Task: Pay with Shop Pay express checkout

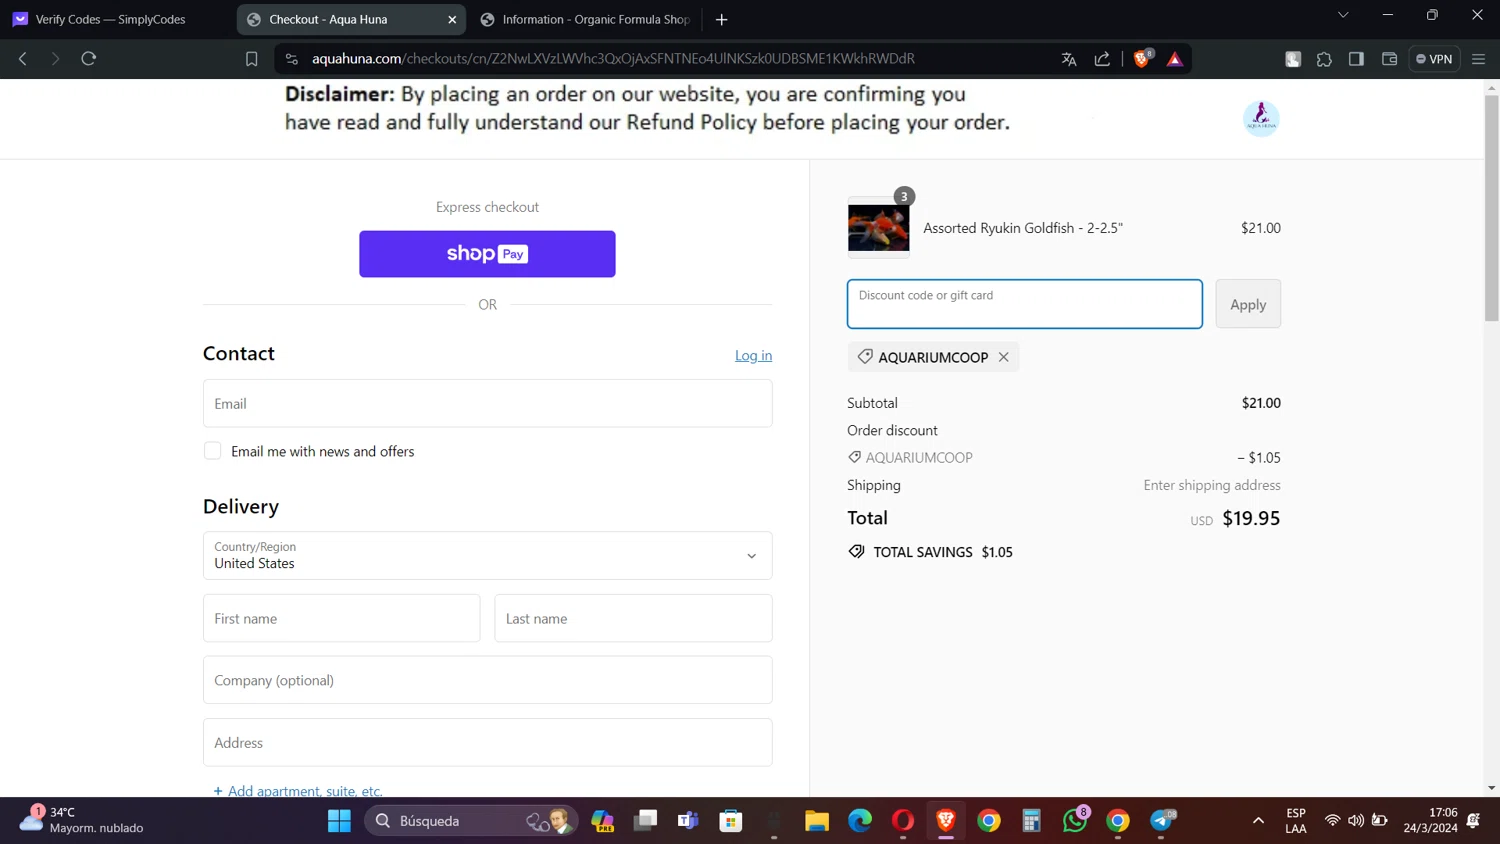Action: (x=487, y=254)
